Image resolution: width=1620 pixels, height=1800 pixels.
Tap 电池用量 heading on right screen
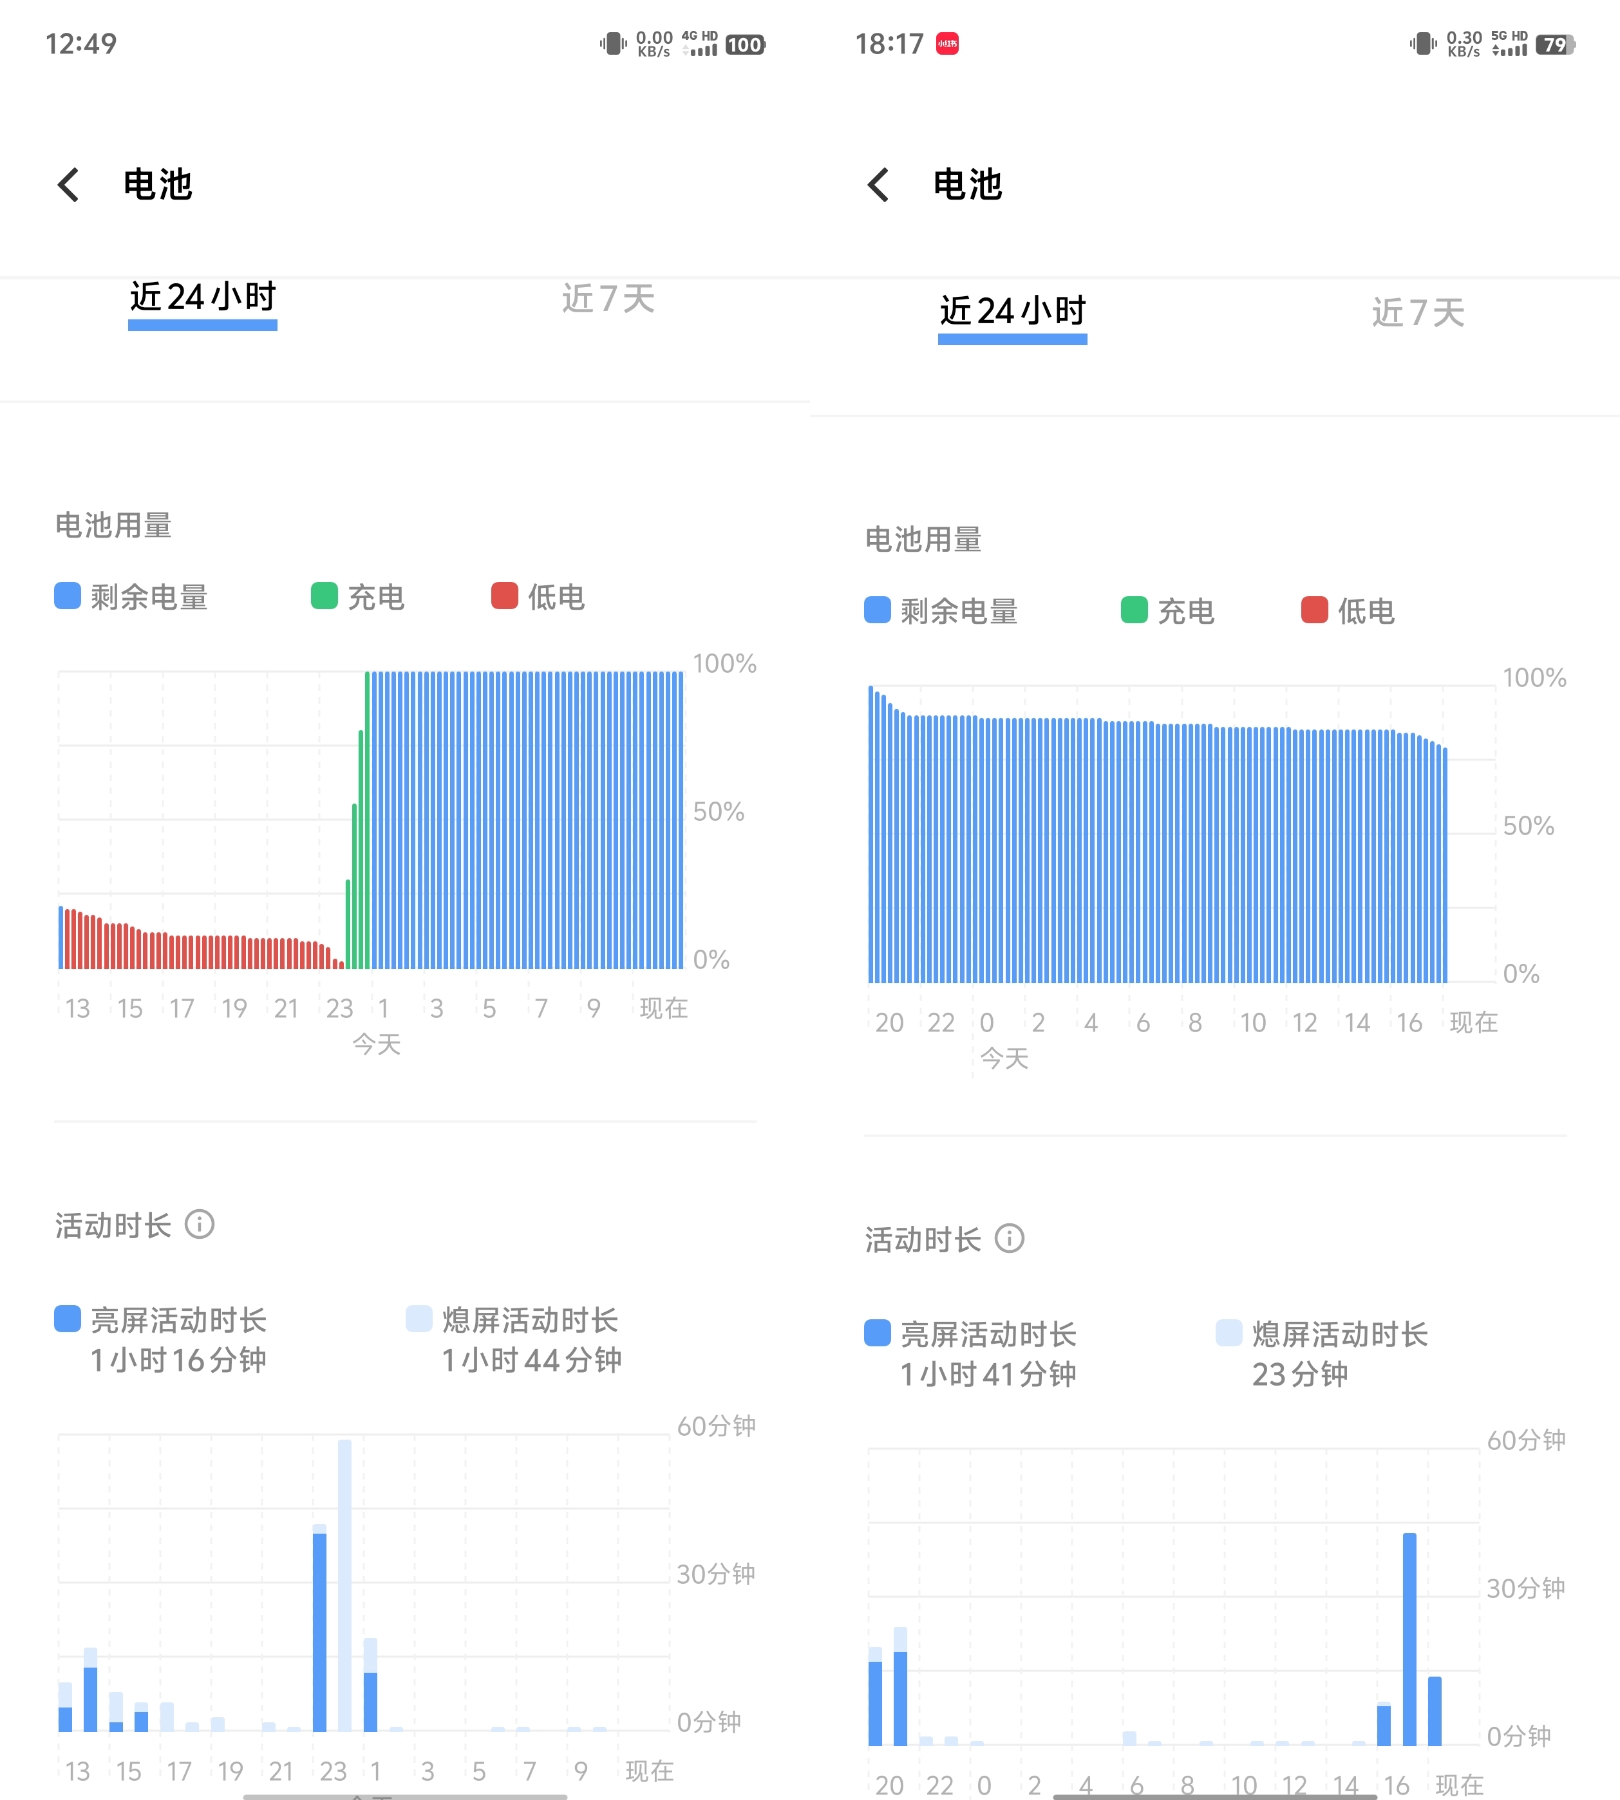pos(923,539)
